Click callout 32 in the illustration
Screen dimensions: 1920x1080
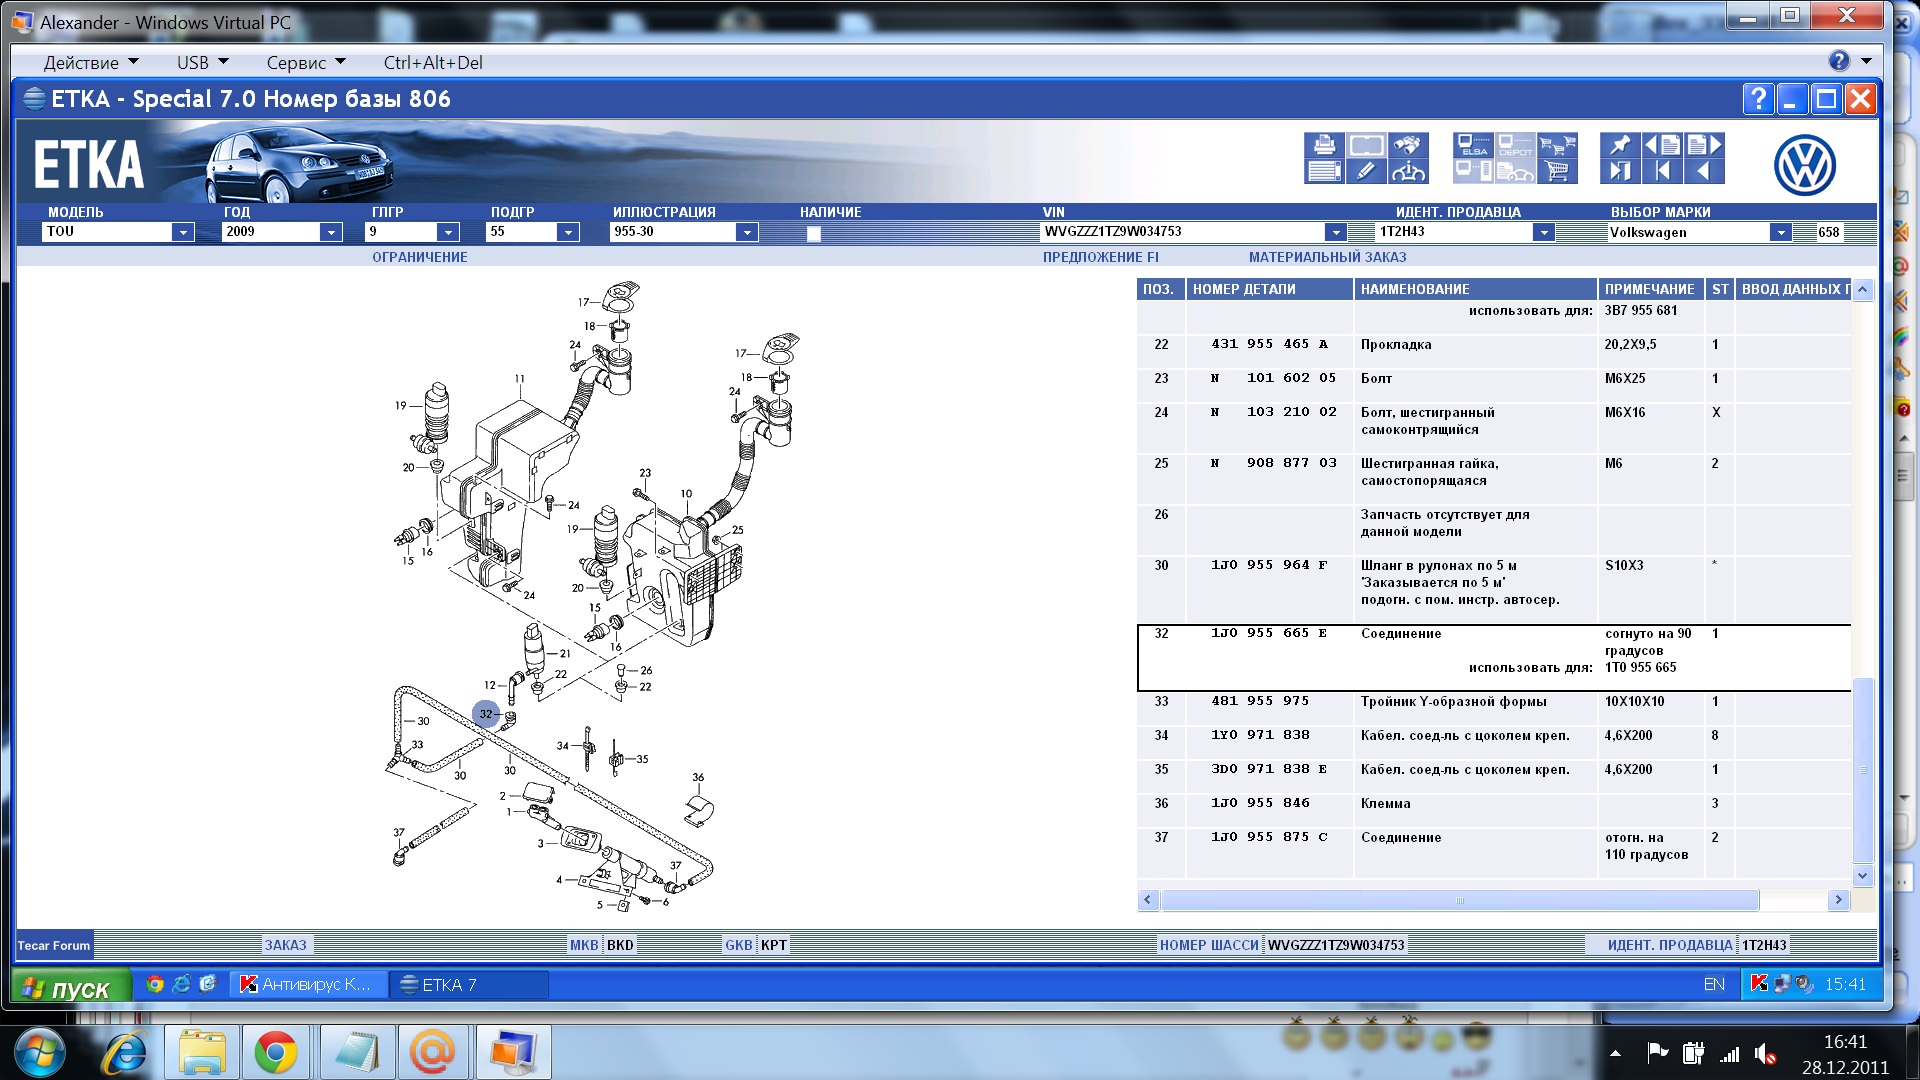(x=486, y=714)
